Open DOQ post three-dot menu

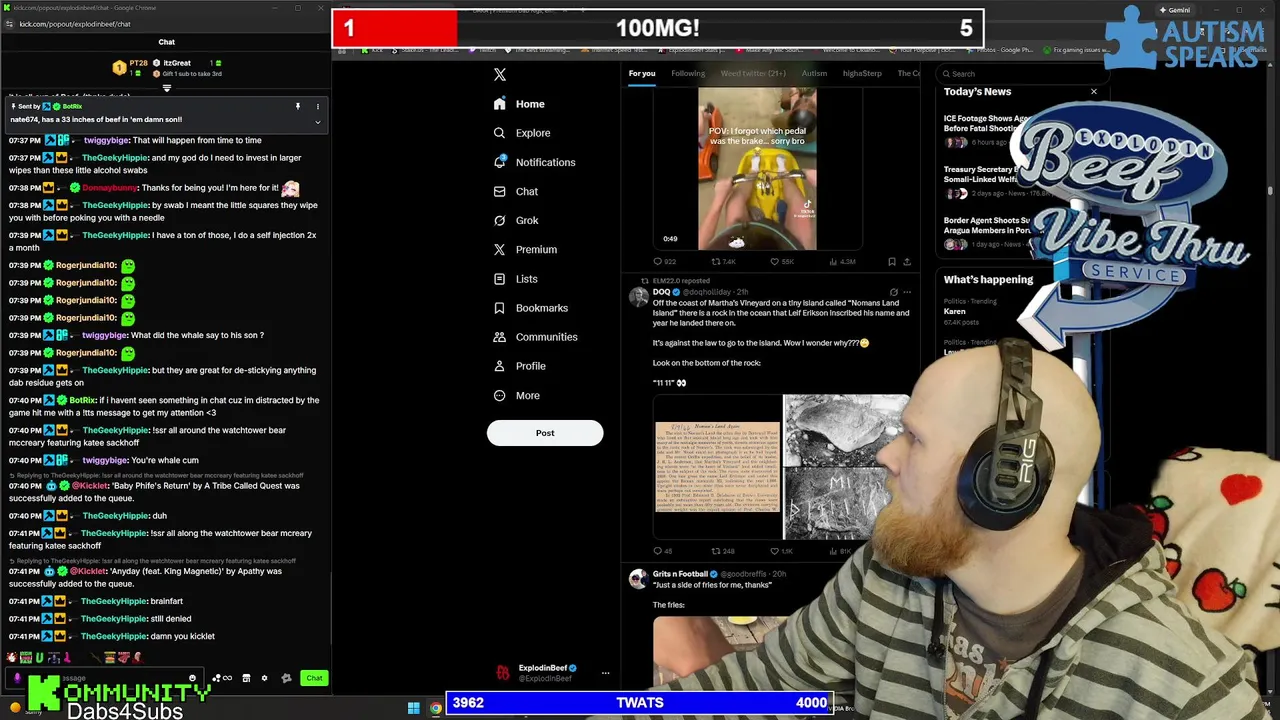(x=907, y=292)
